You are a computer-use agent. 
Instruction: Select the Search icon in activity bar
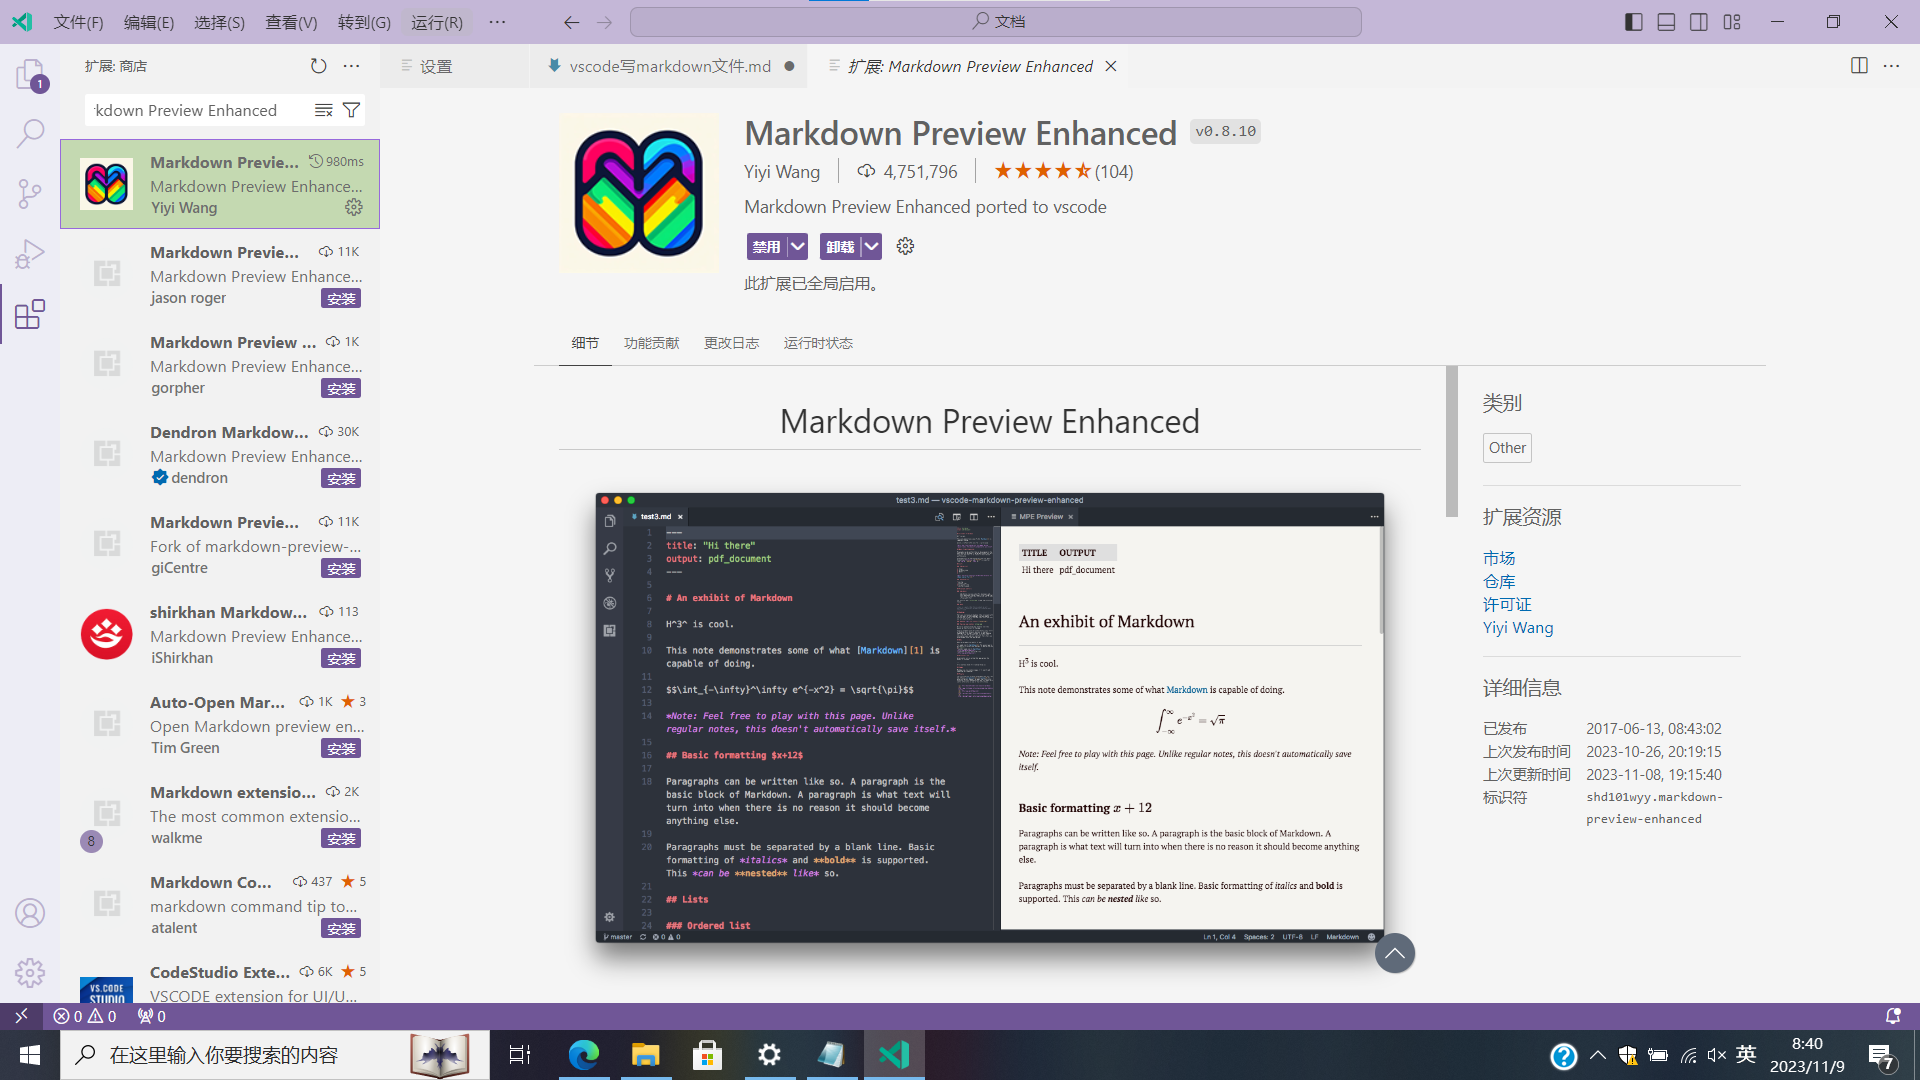click(x=30, y=133)
